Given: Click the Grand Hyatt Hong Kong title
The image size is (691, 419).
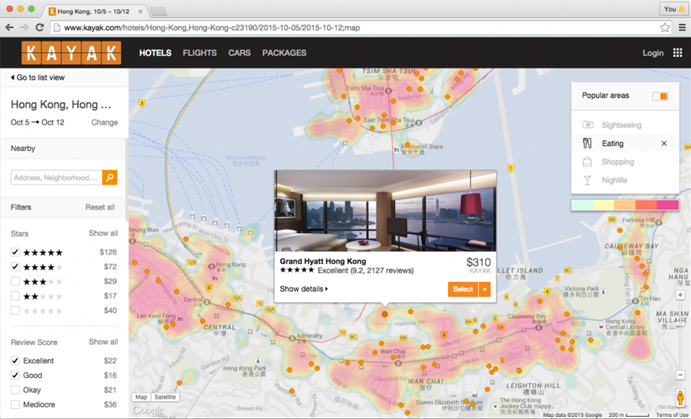Looking at the screenshot, I should [x=323, y=261].
